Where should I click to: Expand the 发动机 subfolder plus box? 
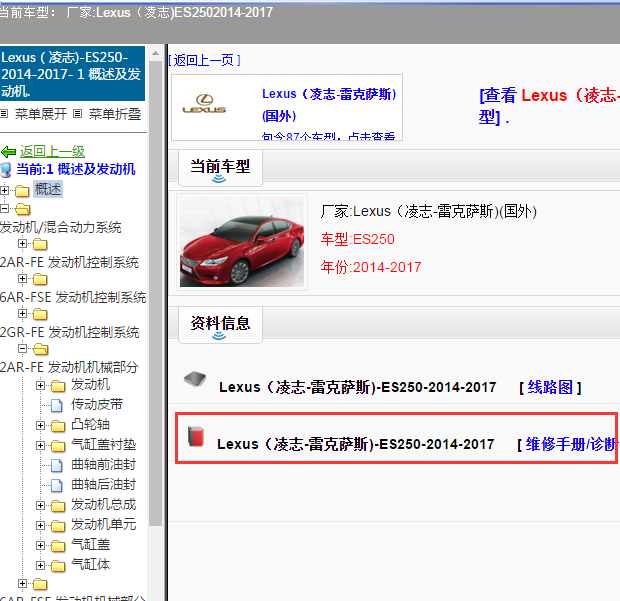click(x=40, y=385)
